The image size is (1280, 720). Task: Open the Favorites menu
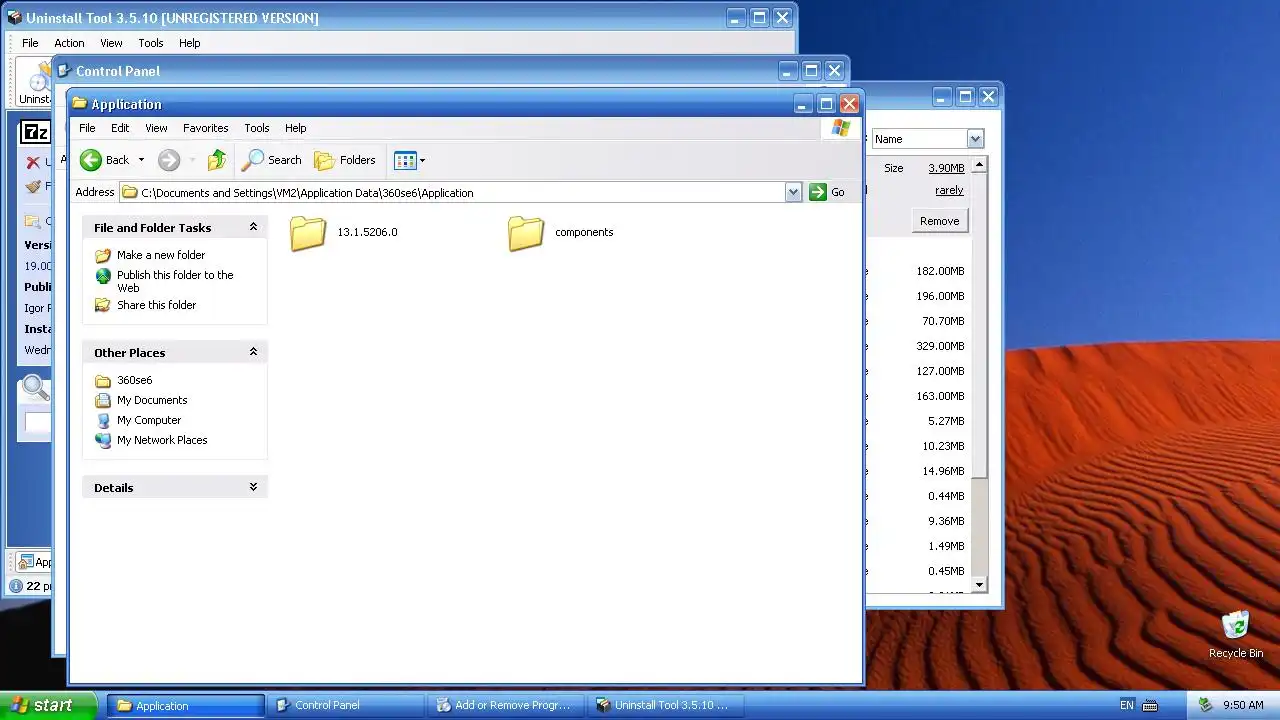coord(205,128)
